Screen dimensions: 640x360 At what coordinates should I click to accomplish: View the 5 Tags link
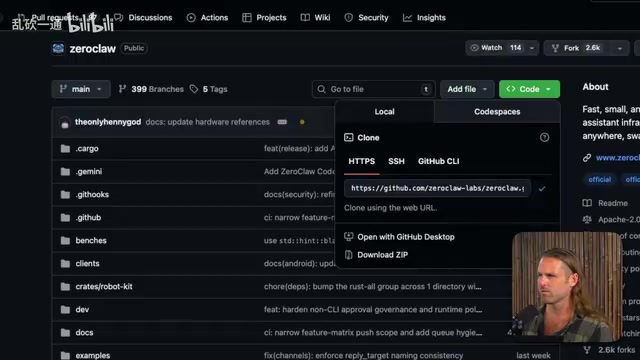[x=209, y=89]
